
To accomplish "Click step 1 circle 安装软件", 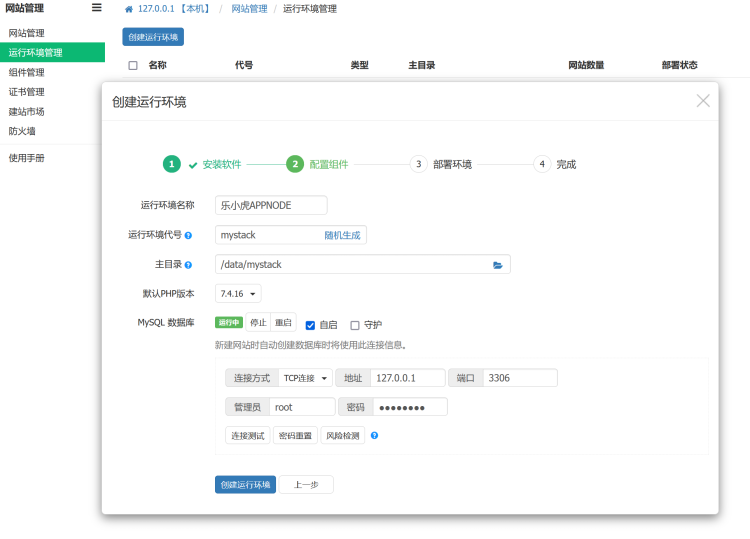I will (x=172, y=164).
